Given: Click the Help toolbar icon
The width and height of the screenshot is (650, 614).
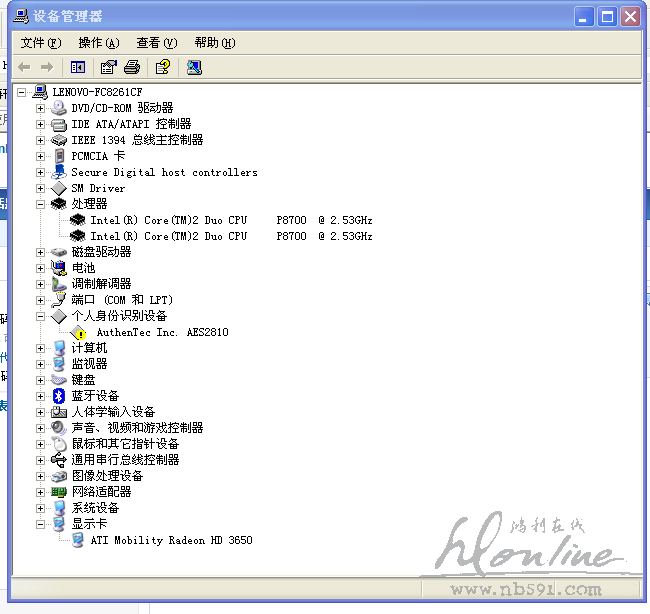Looking at the screenshot, I should pos(162,67).
